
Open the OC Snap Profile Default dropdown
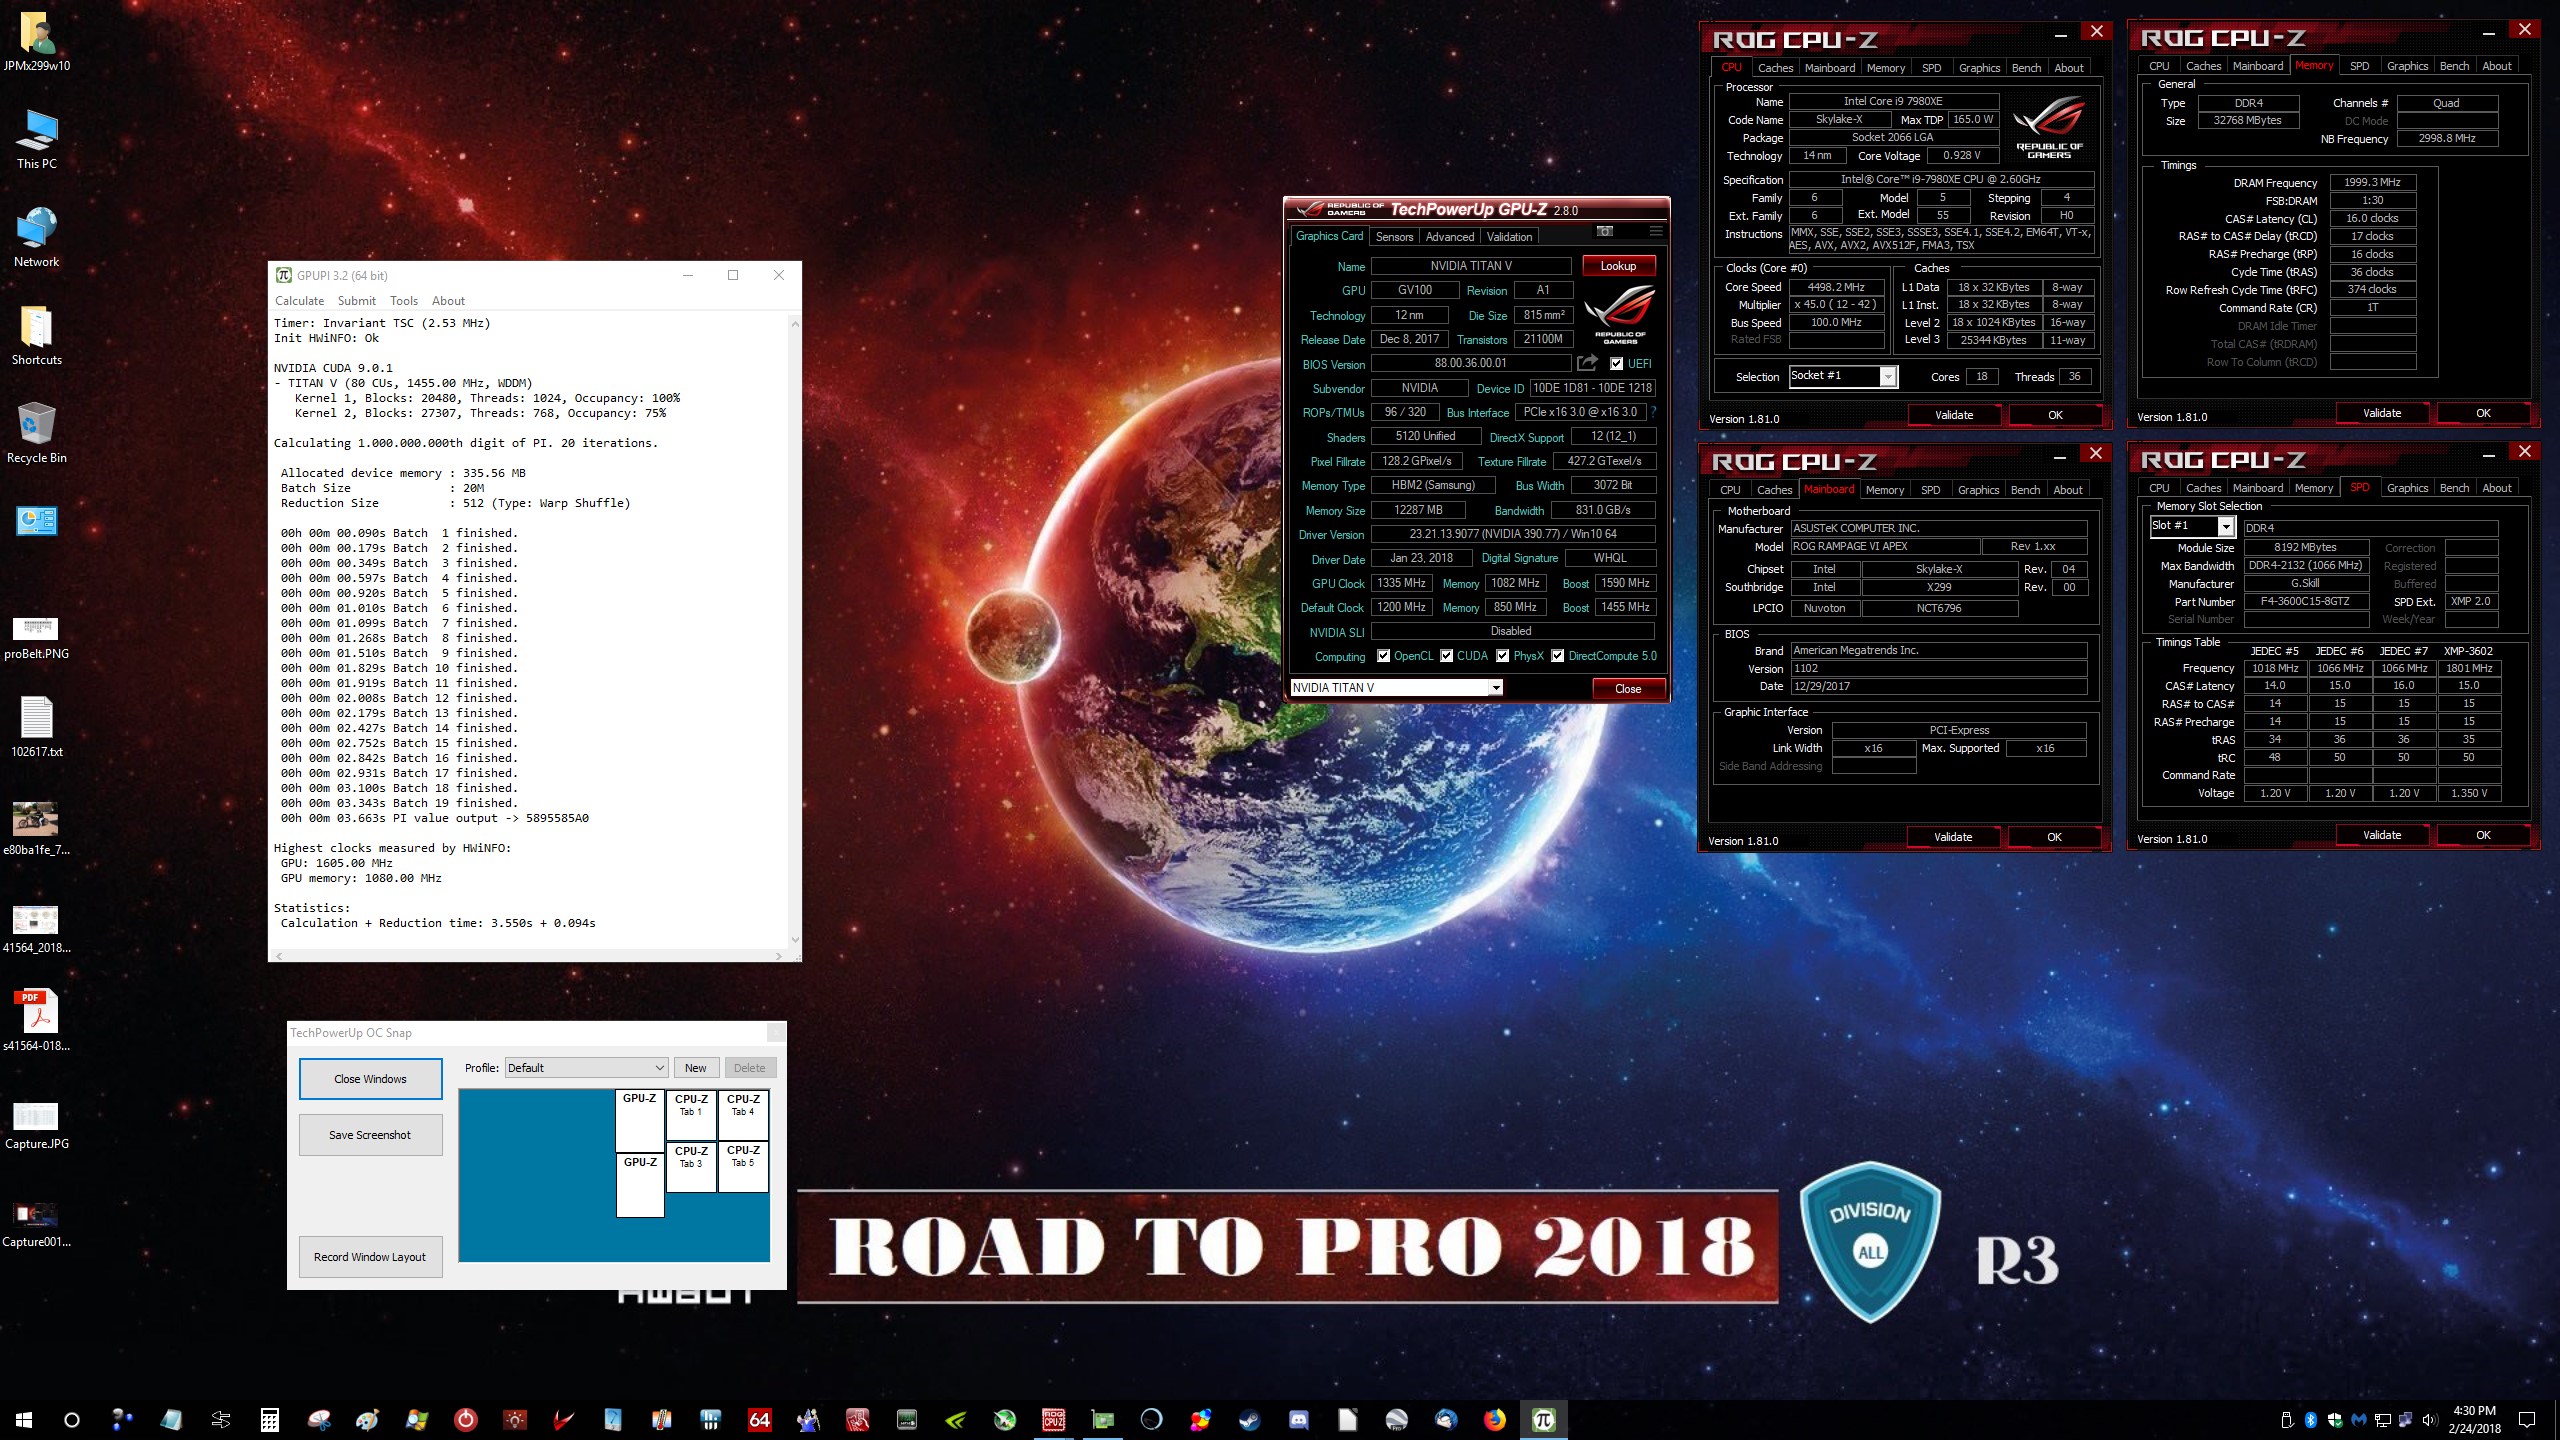coord(586,1068)
